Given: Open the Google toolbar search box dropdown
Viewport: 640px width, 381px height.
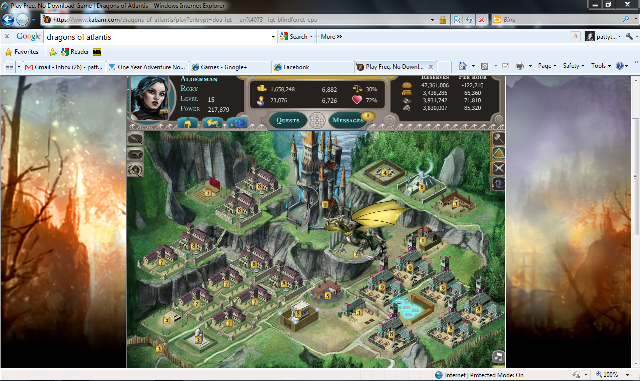Looking at the screenshot, I should [273, 37].
